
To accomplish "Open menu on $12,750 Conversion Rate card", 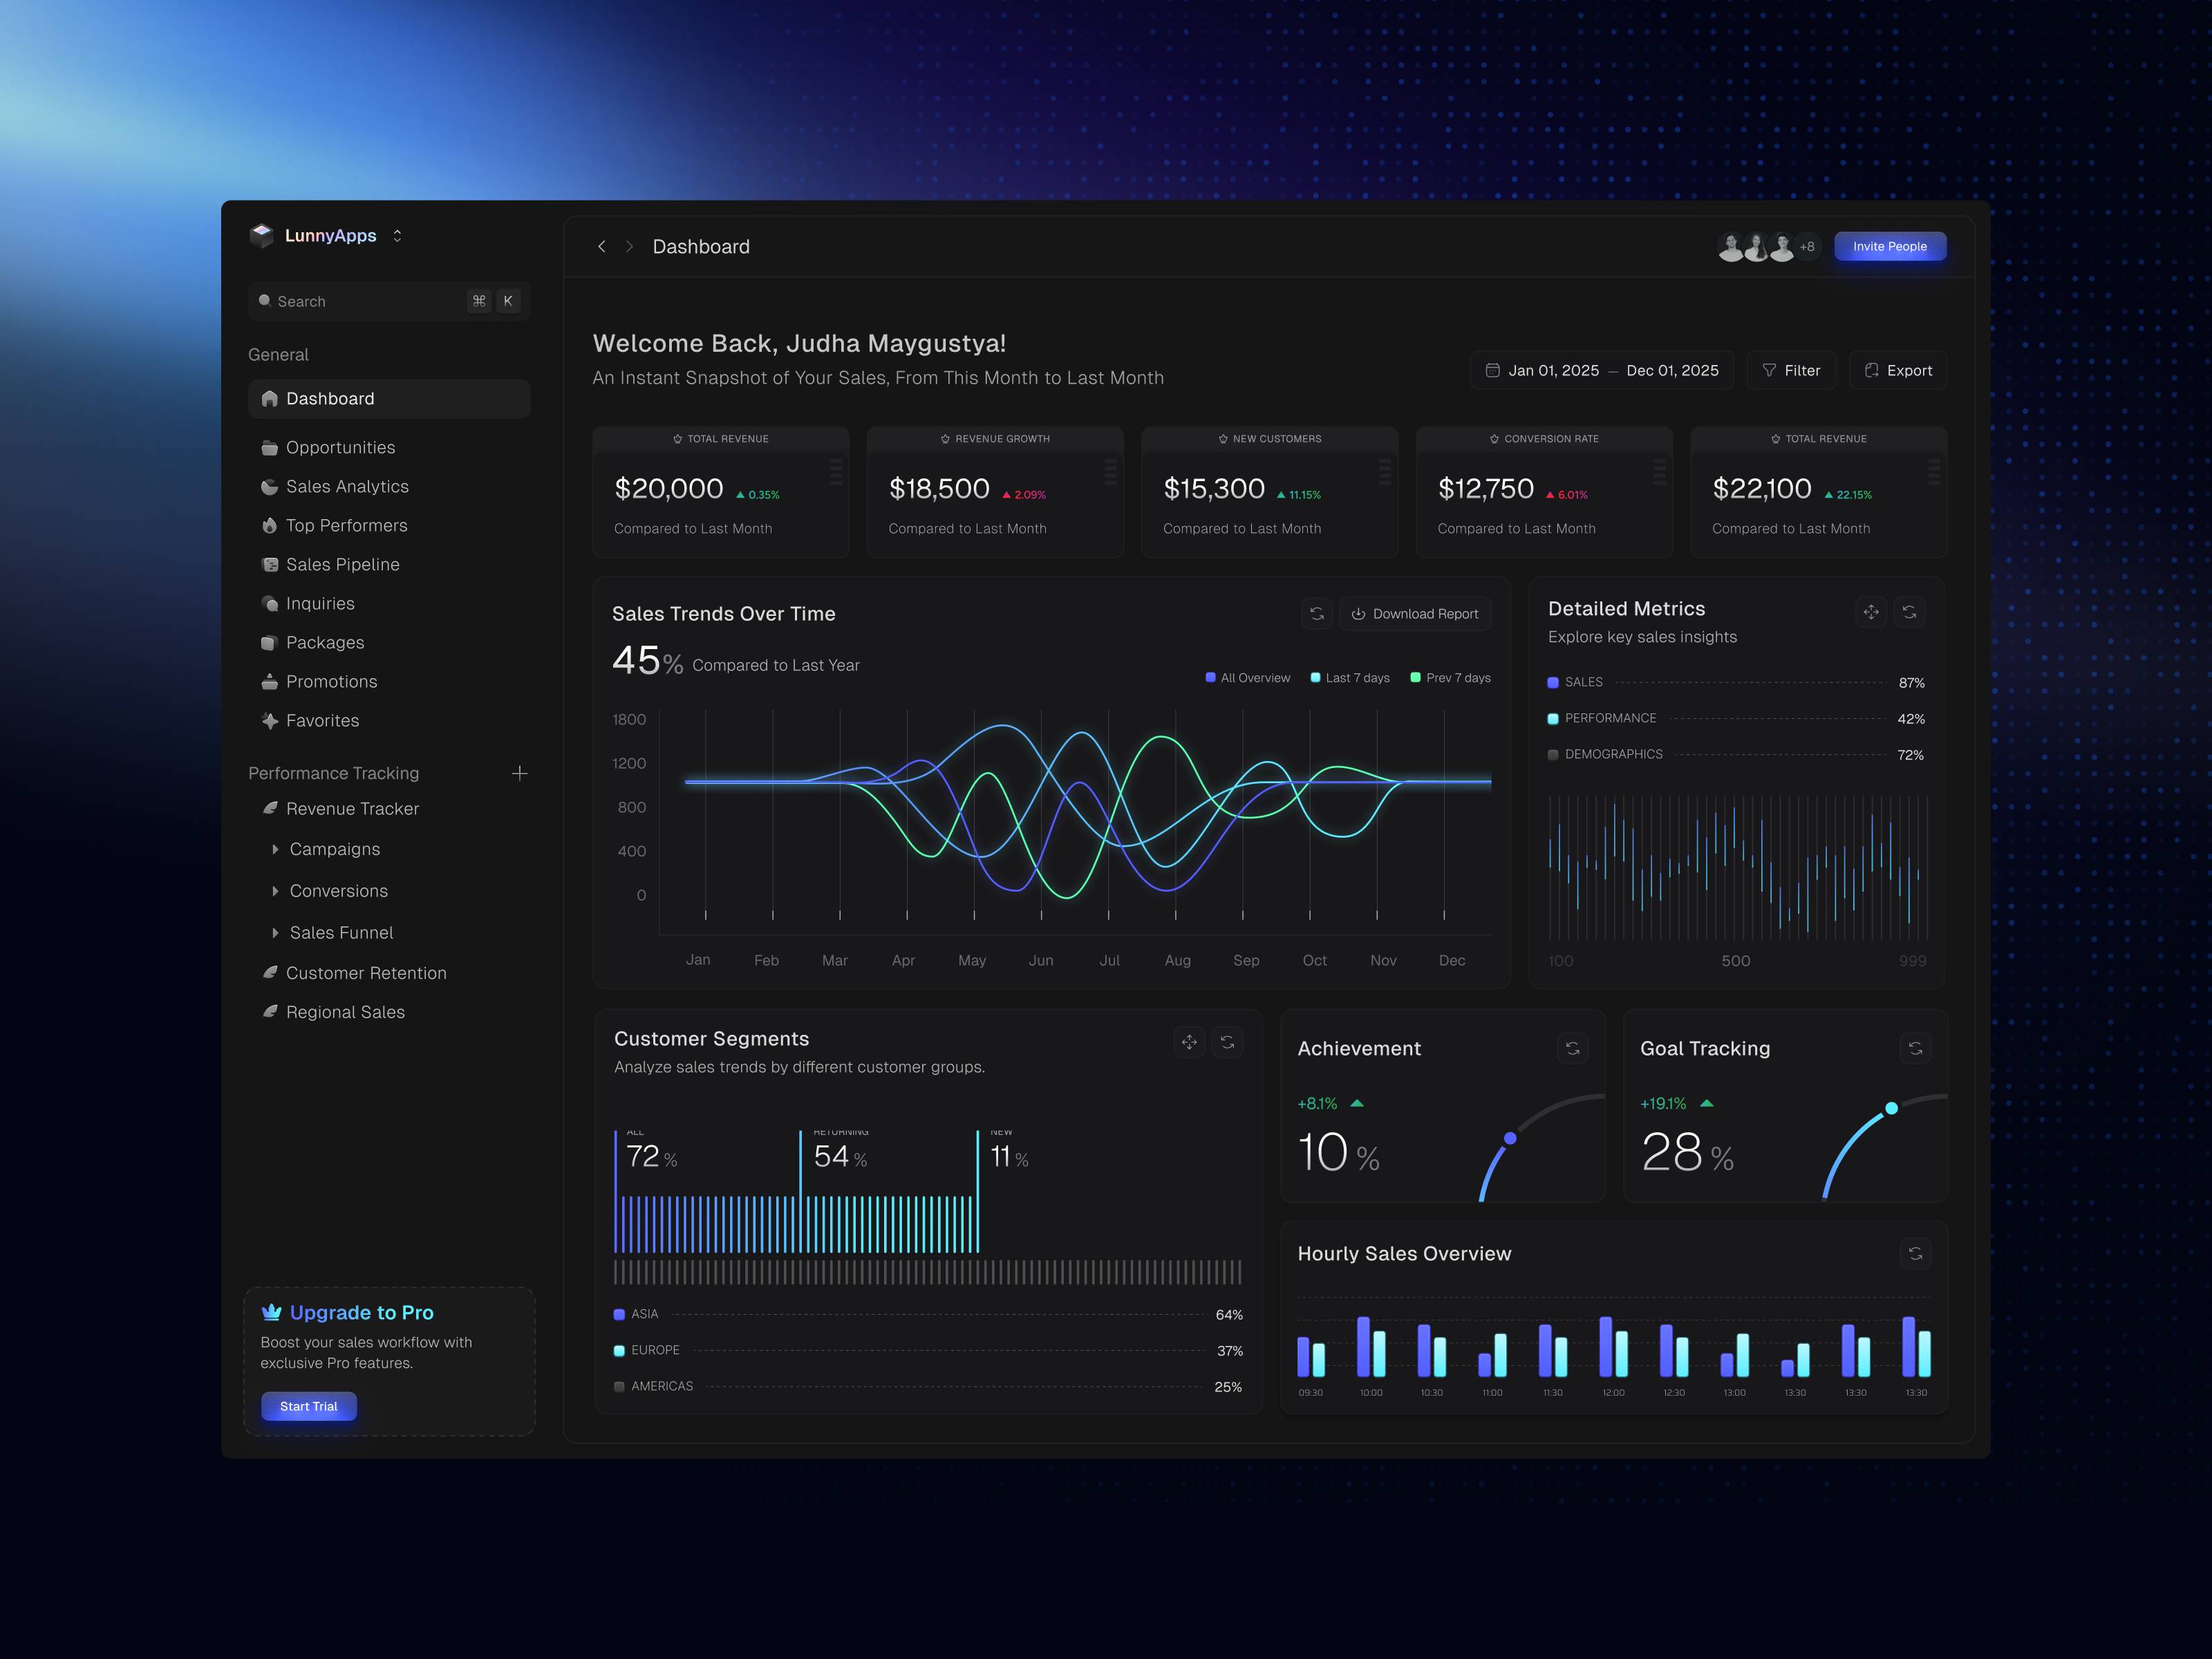I will (1659, 472).
